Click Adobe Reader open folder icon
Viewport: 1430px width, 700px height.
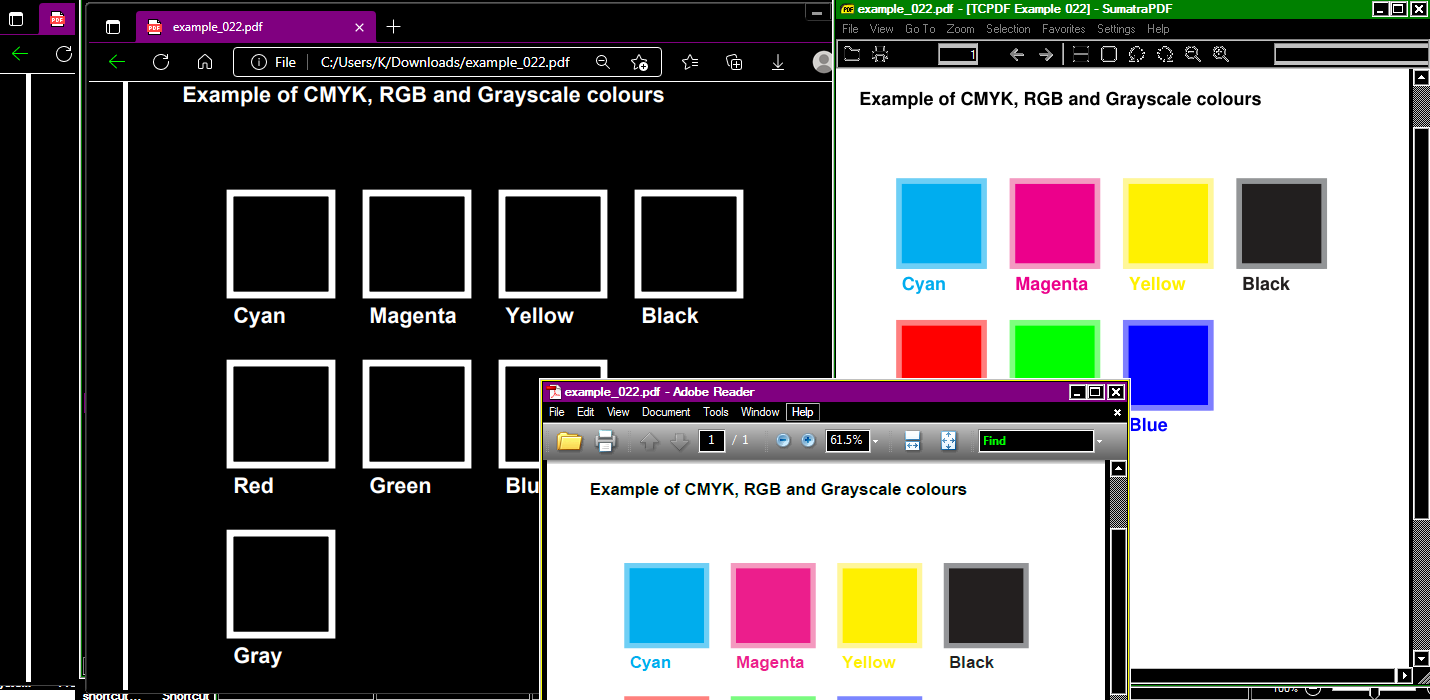coord(570,441)
